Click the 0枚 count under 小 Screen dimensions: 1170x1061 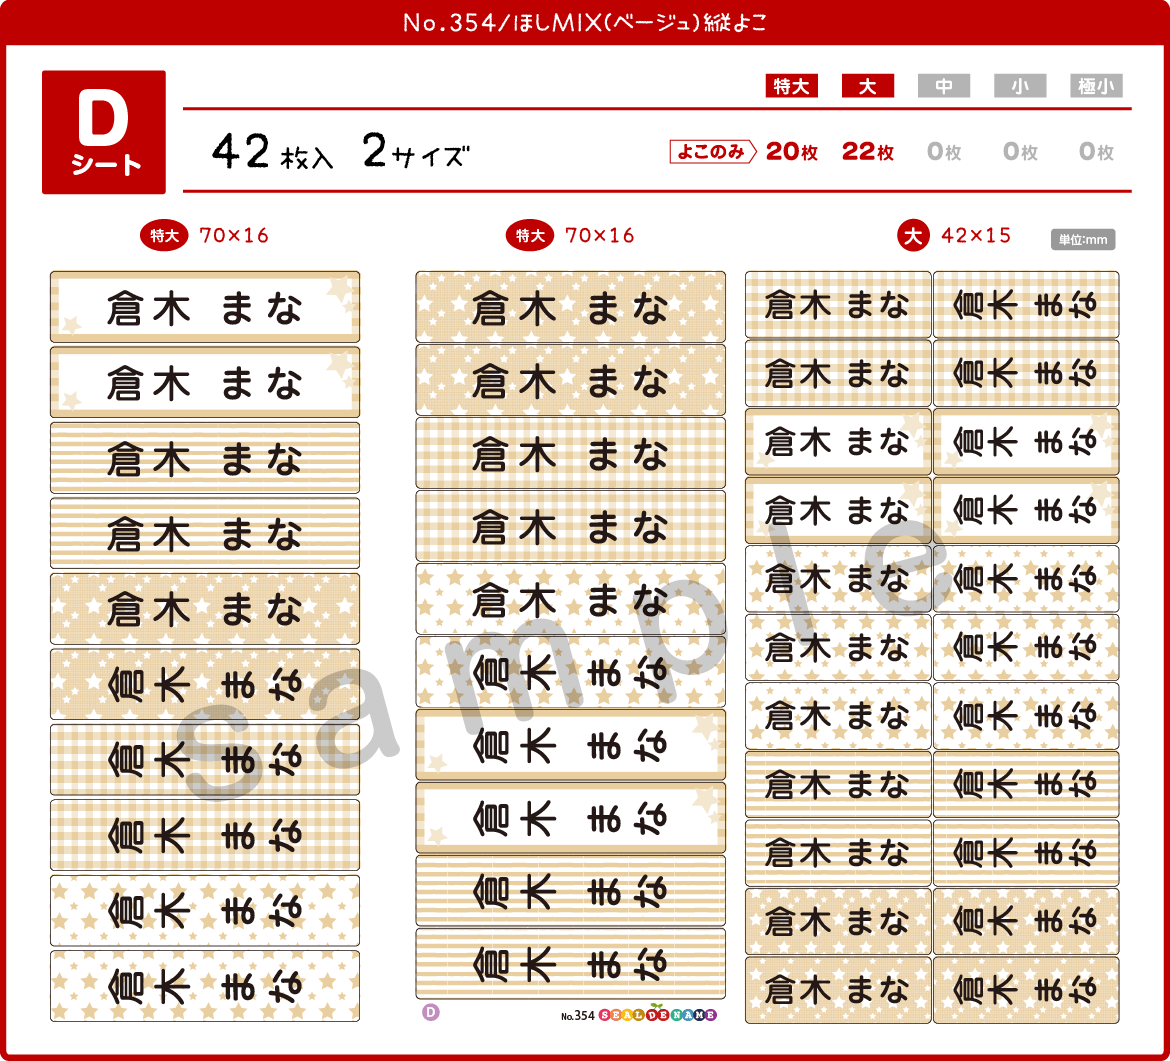click(x=1020, y=151)
